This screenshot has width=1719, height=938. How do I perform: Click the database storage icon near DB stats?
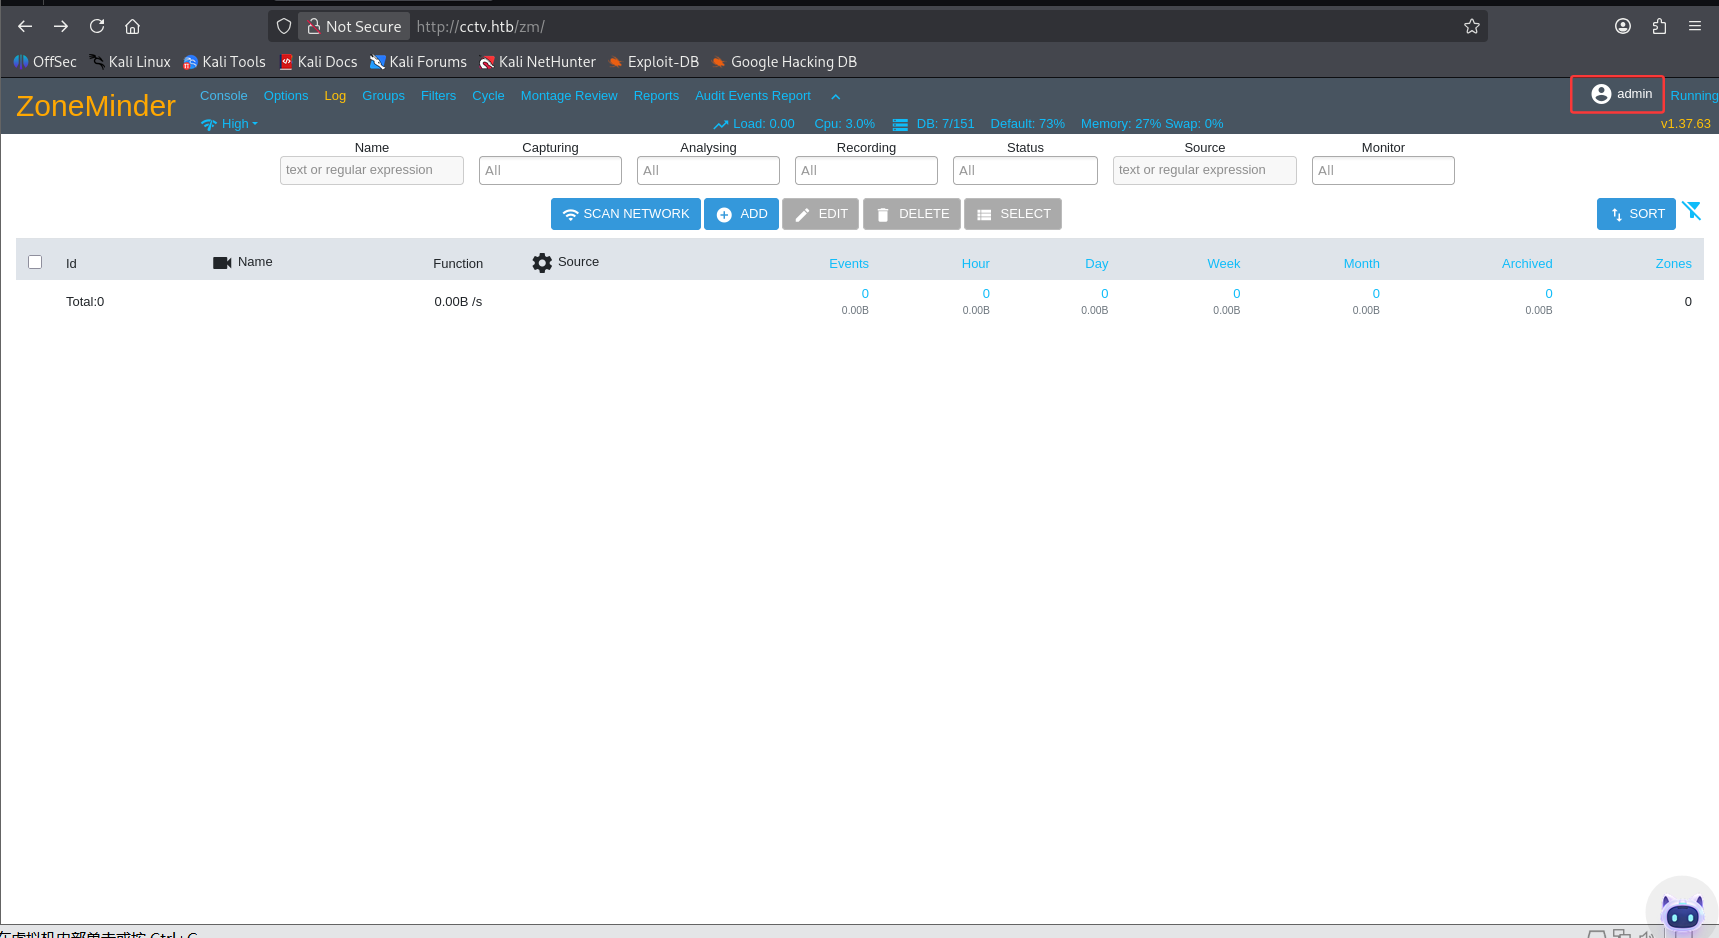pos(900,125)
